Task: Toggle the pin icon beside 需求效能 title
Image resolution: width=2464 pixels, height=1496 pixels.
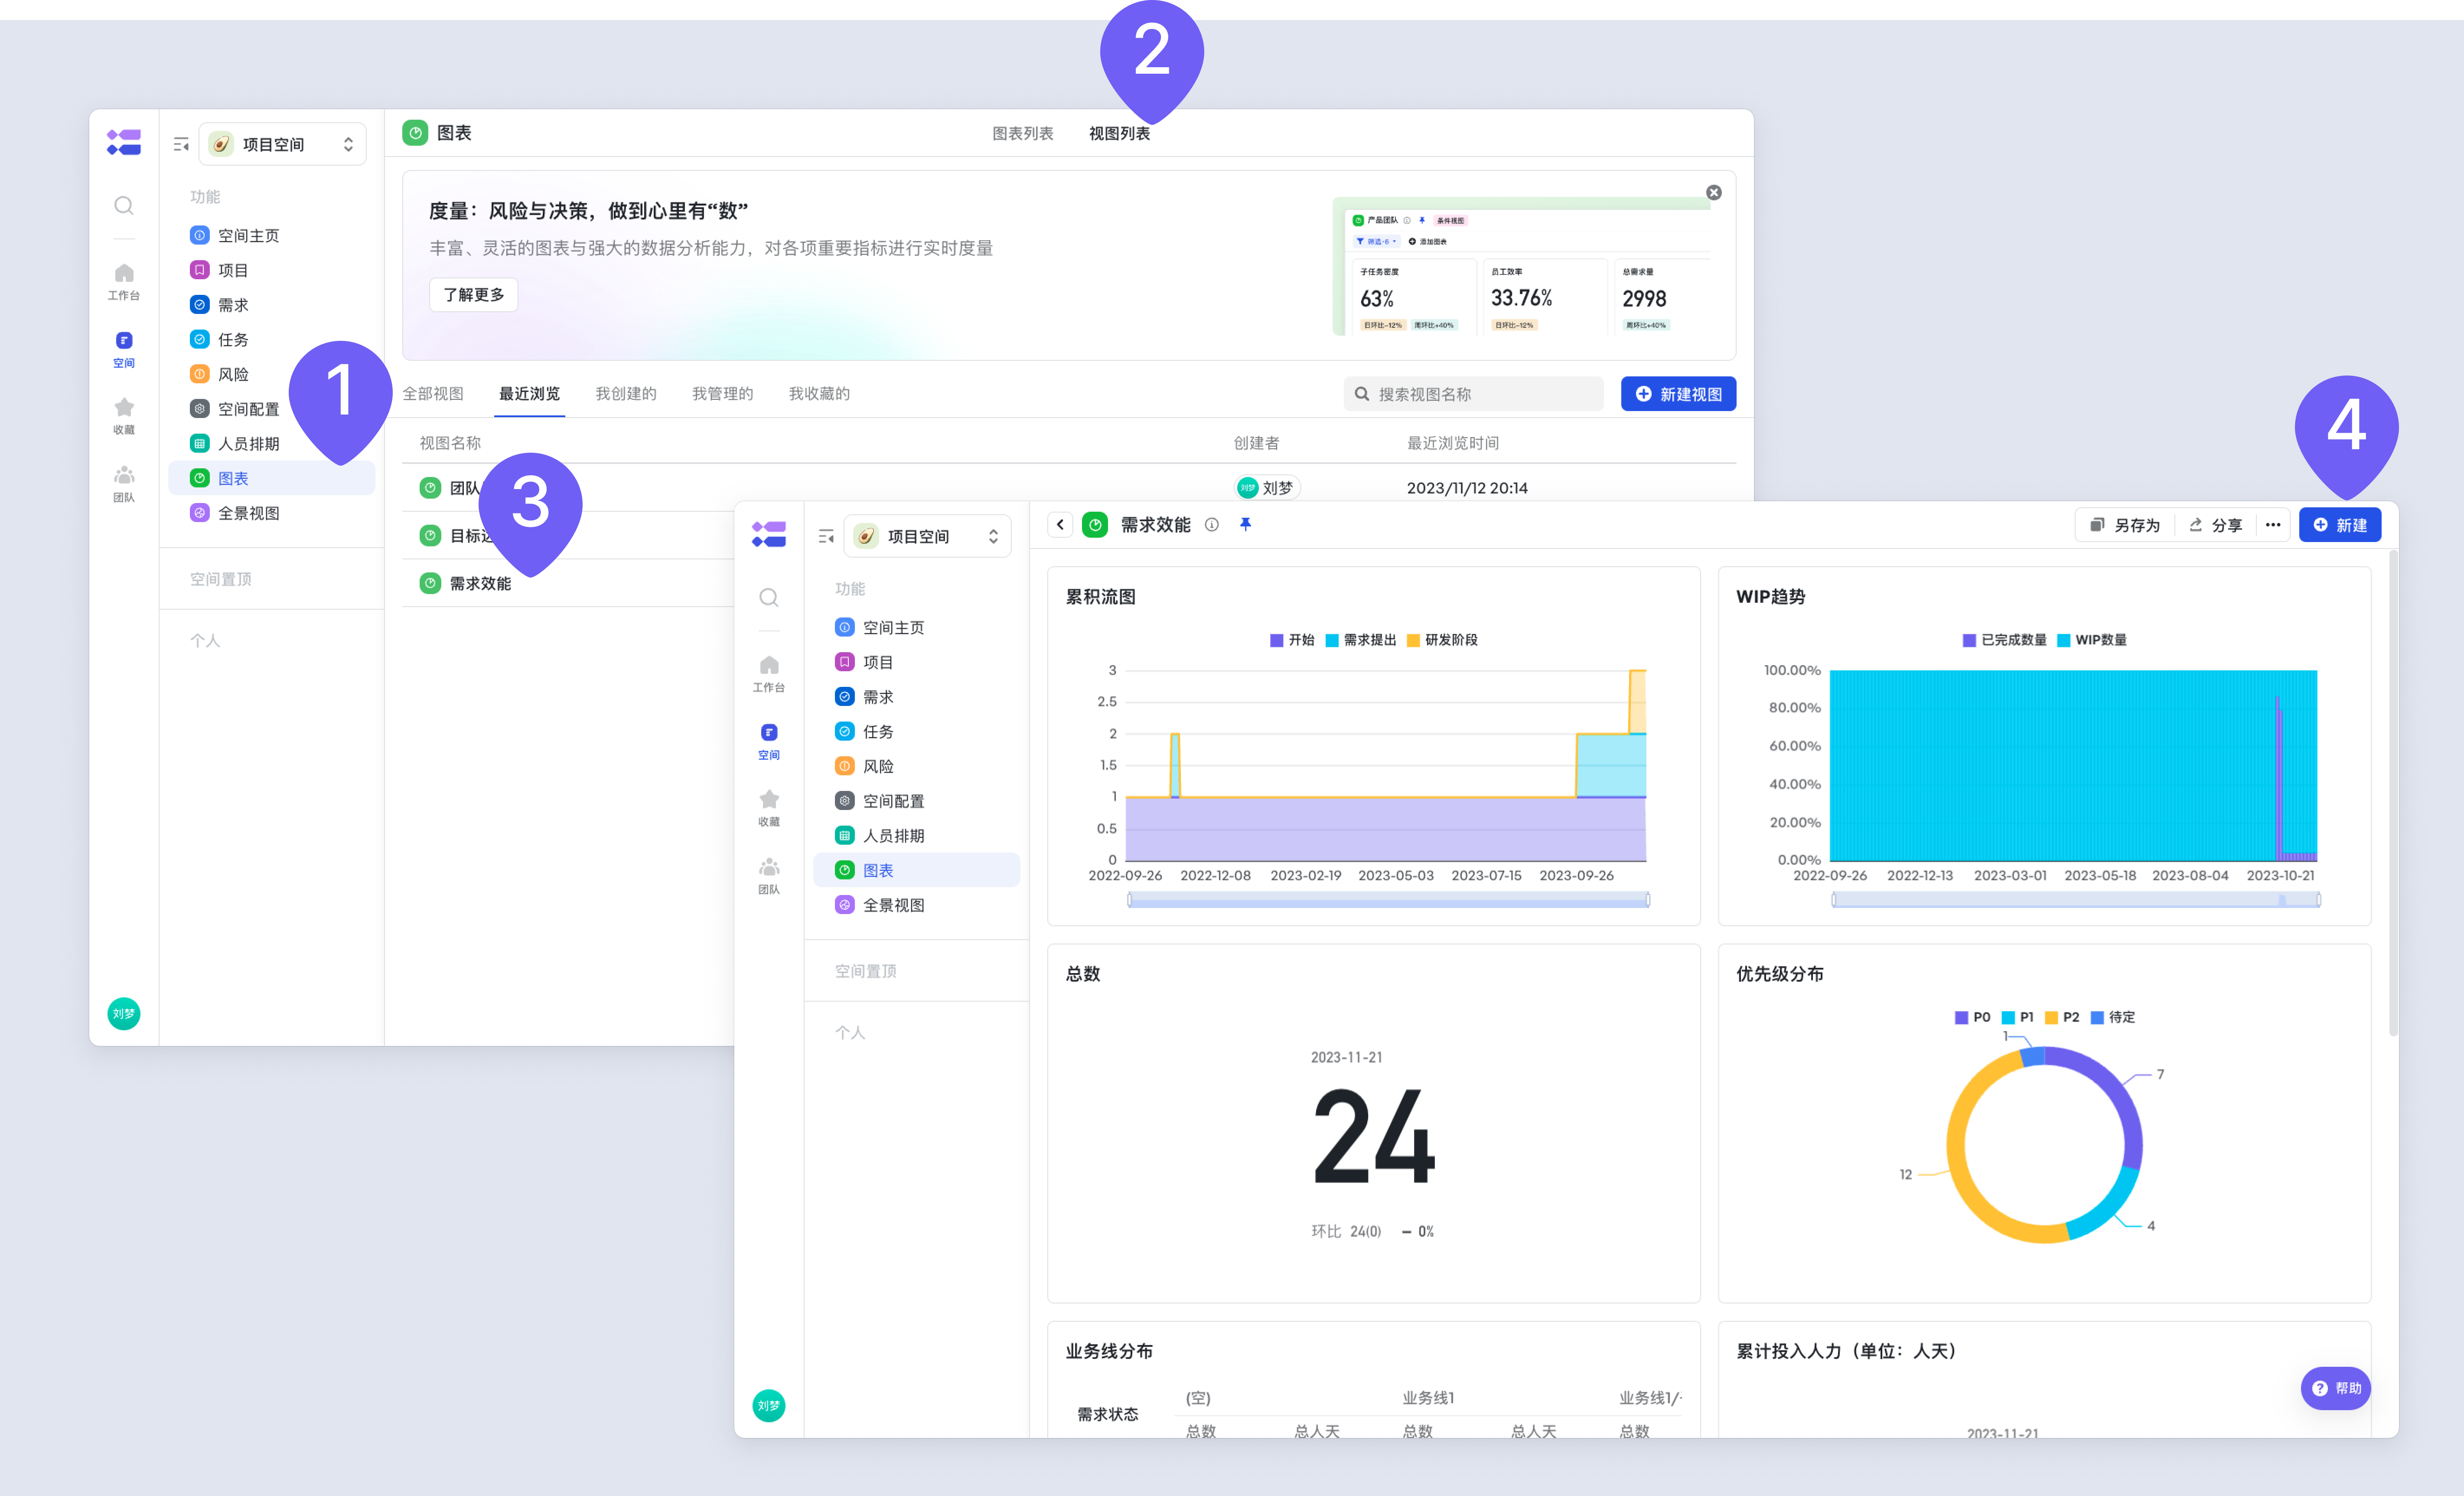Action: 1245,525
